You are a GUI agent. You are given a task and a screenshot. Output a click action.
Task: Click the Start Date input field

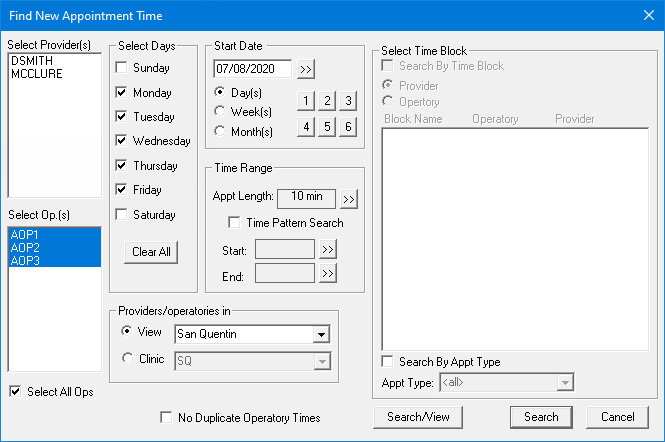pyautogui.click(x=253, y=69)
